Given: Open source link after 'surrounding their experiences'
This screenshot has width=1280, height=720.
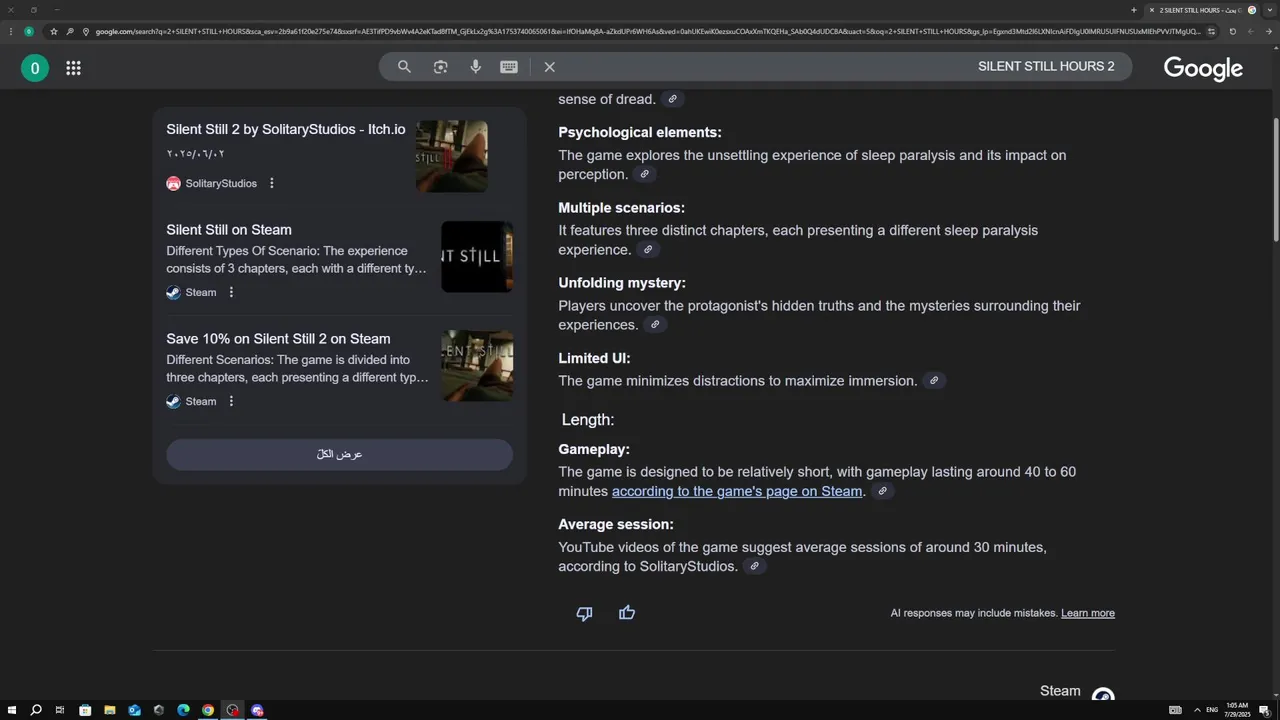Looking at the screenshot, I should point(655,325).
